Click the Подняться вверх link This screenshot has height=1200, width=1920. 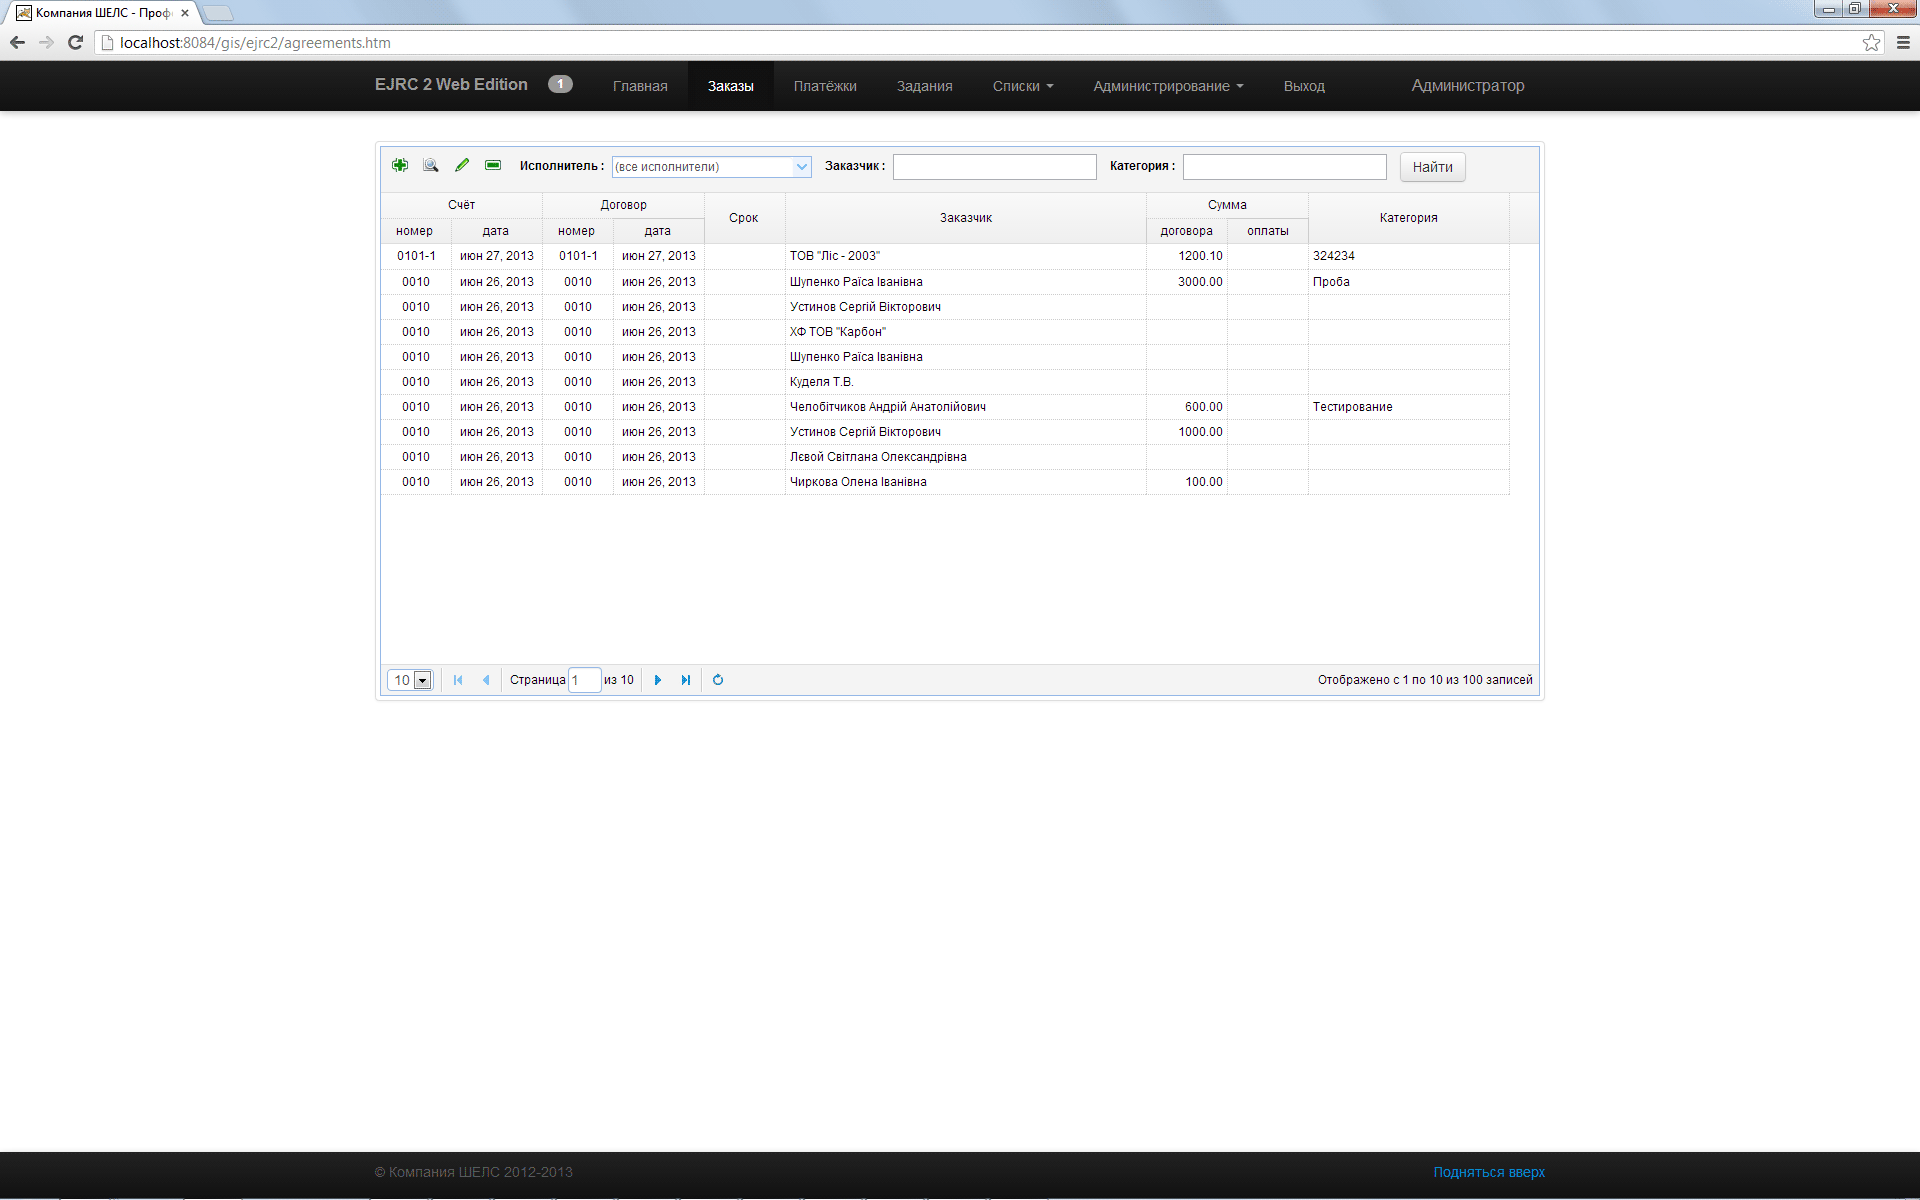pyautogui.click(x=1488, y=1172)
